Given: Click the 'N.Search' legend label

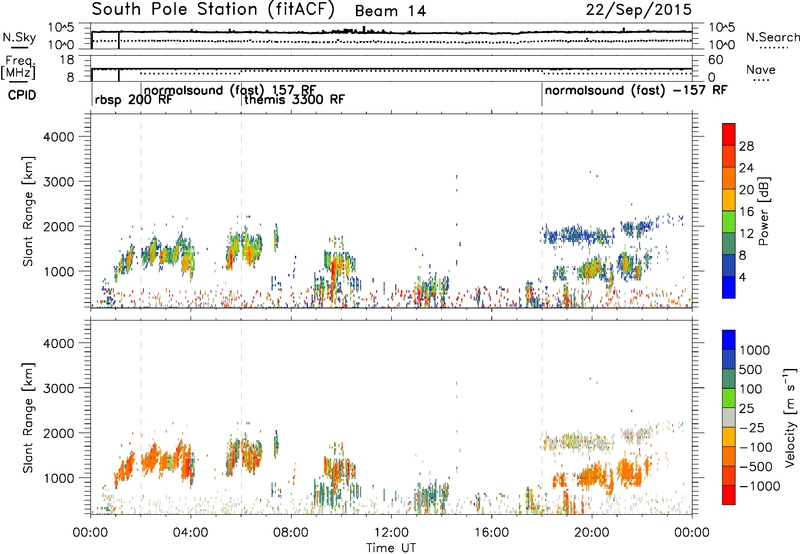Looking at the screenshot, I should point(772,37).
